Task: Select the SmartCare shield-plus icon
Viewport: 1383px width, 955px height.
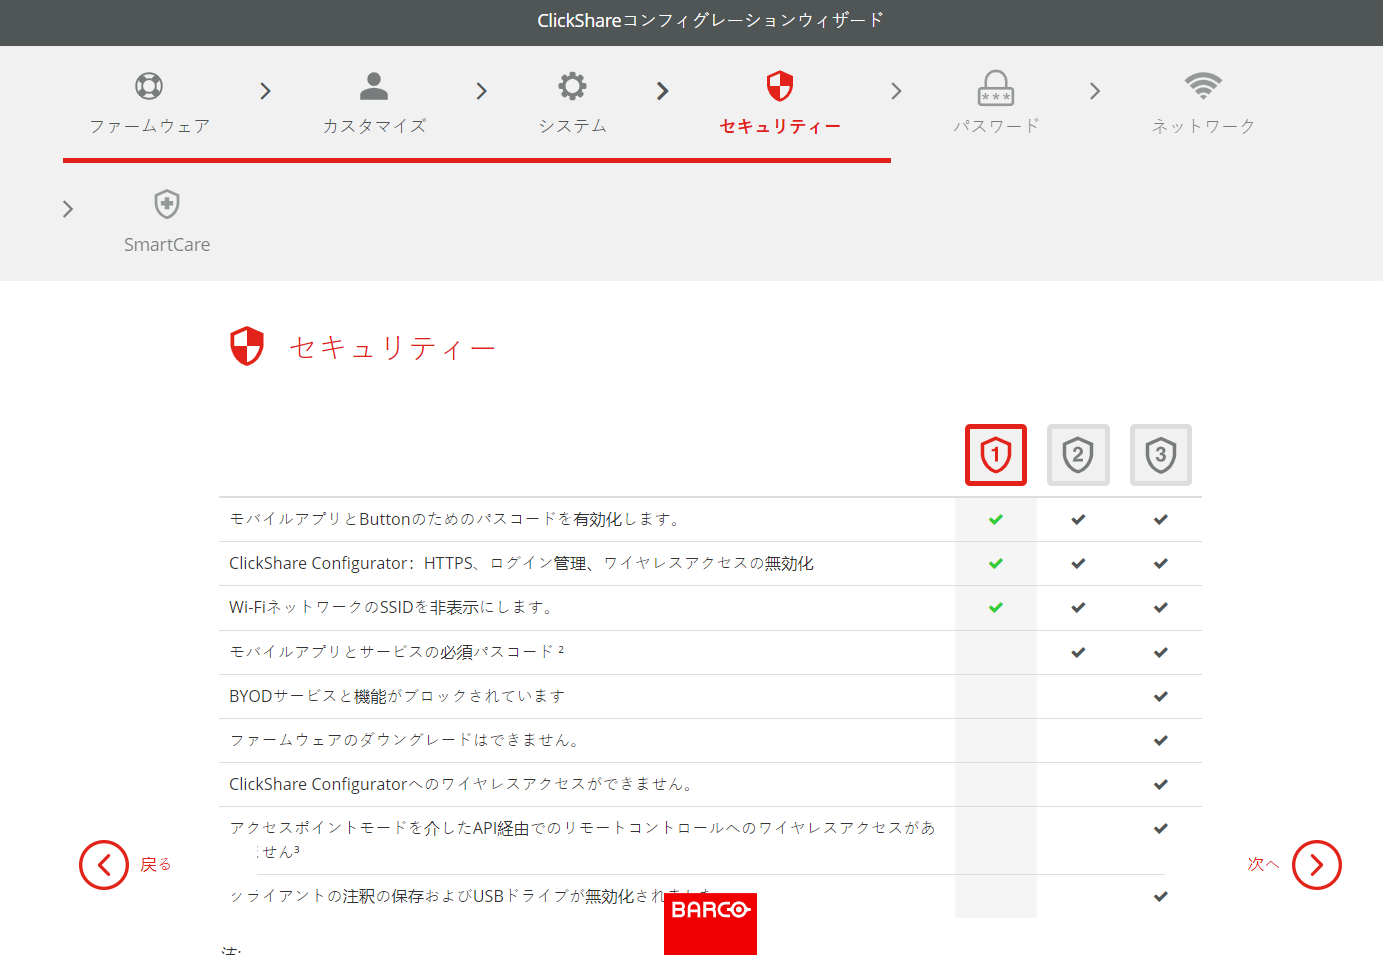Action: [167, 204]
